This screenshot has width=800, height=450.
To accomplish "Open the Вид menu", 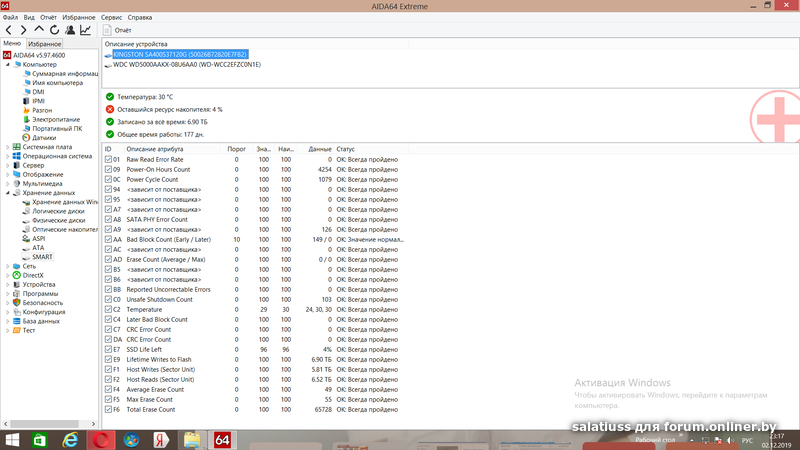I will click(x=29, y=17).
